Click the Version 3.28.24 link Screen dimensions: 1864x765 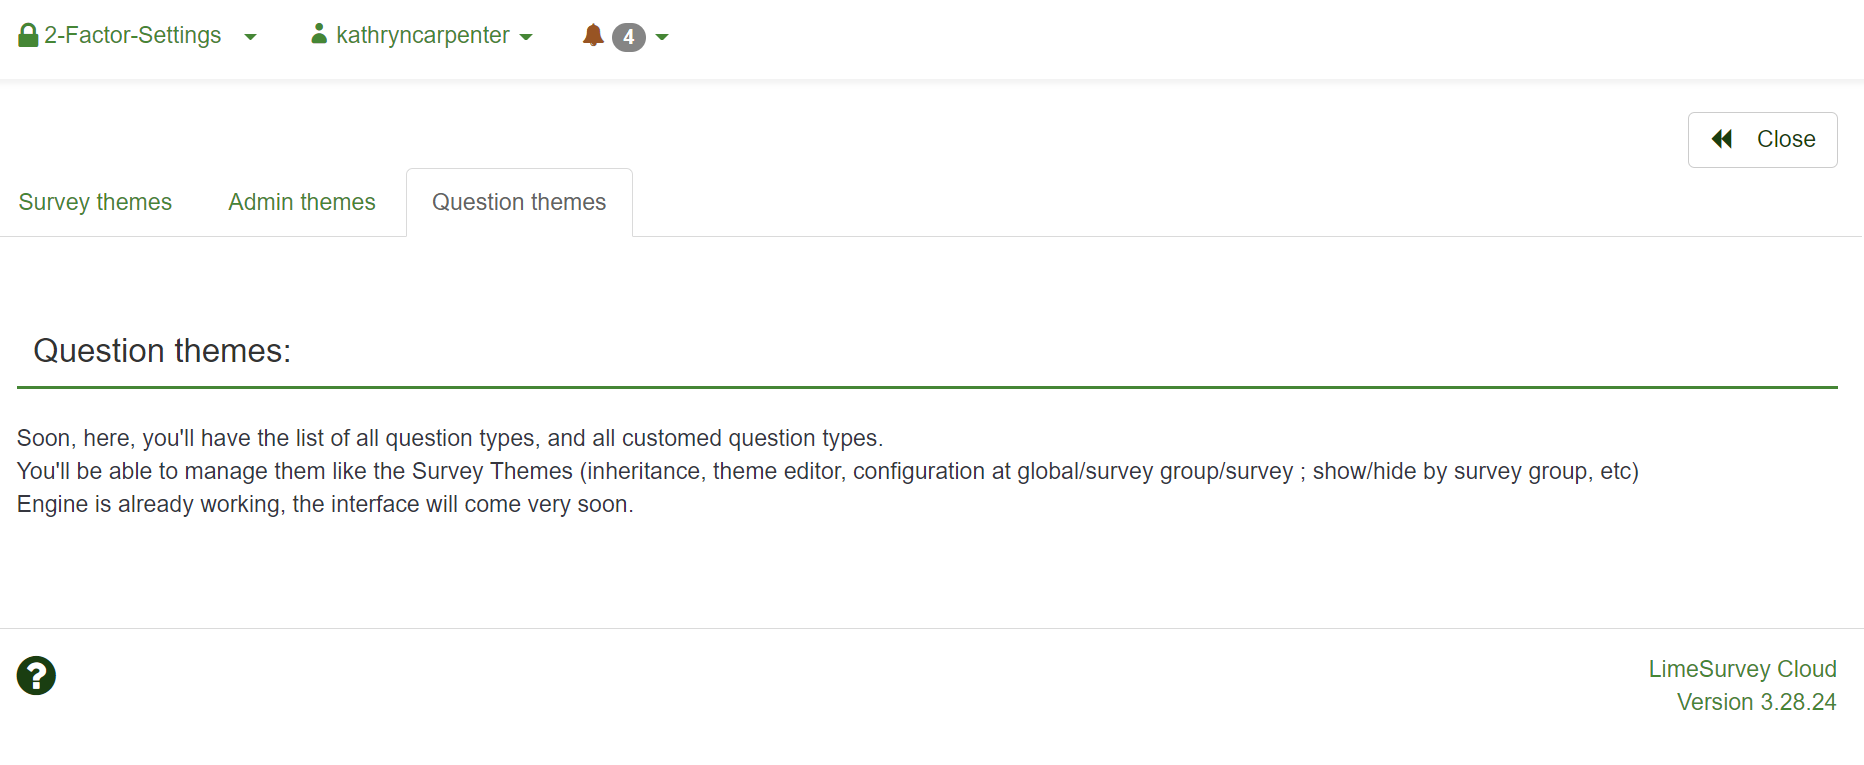(x=1756, y=702)
